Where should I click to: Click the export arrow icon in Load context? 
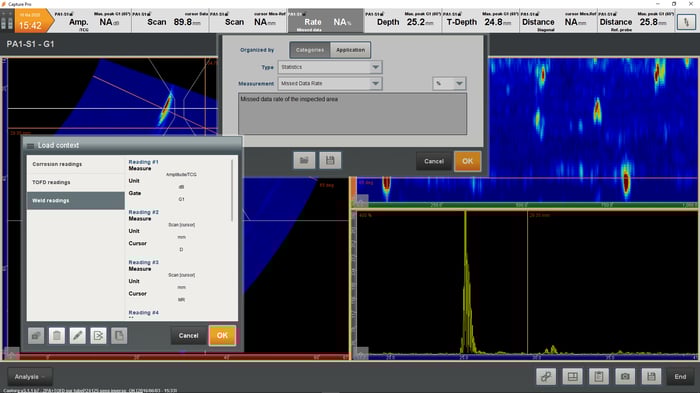point(98,335)
